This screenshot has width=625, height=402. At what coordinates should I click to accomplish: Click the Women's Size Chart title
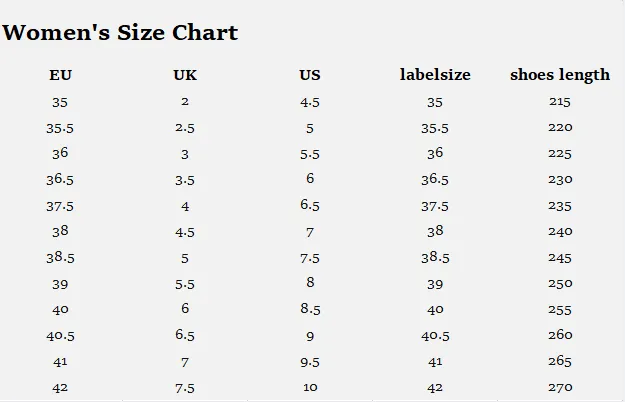coord(120,32)
